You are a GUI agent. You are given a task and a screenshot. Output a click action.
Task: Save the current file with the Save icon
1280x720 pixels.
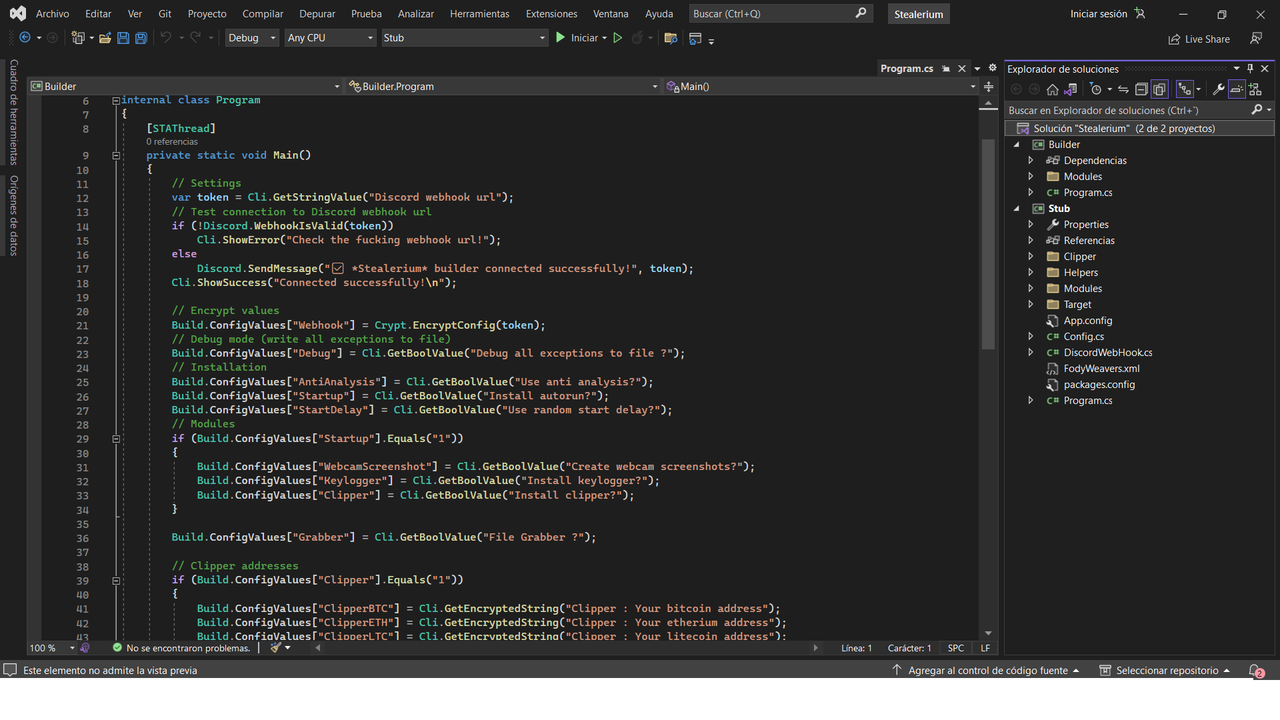click(x=123, y=38)
